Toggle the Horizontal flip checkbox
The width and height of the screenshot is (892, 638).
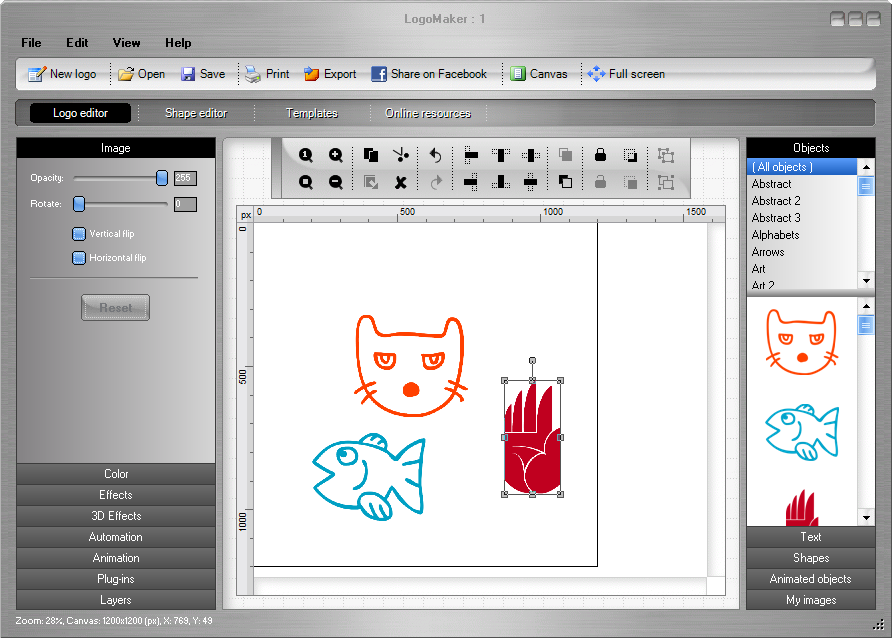pos(79,258)
